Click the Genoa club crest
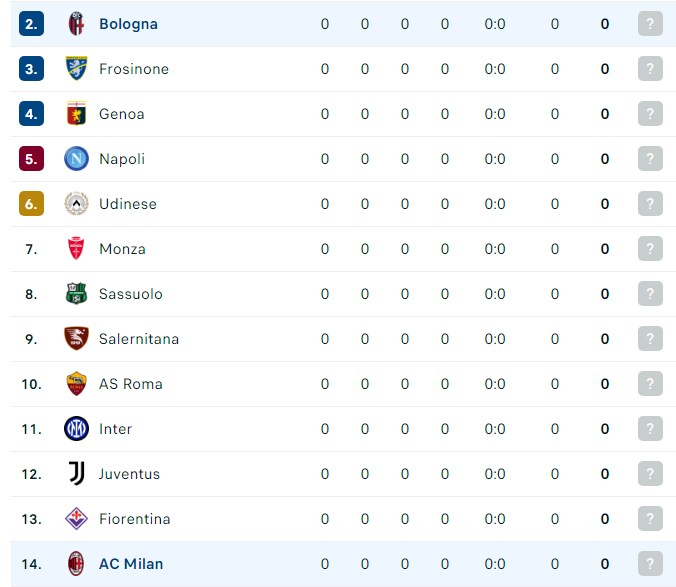Screen dimensions: 676x587 pyautogui.click(x=76, y=113)
